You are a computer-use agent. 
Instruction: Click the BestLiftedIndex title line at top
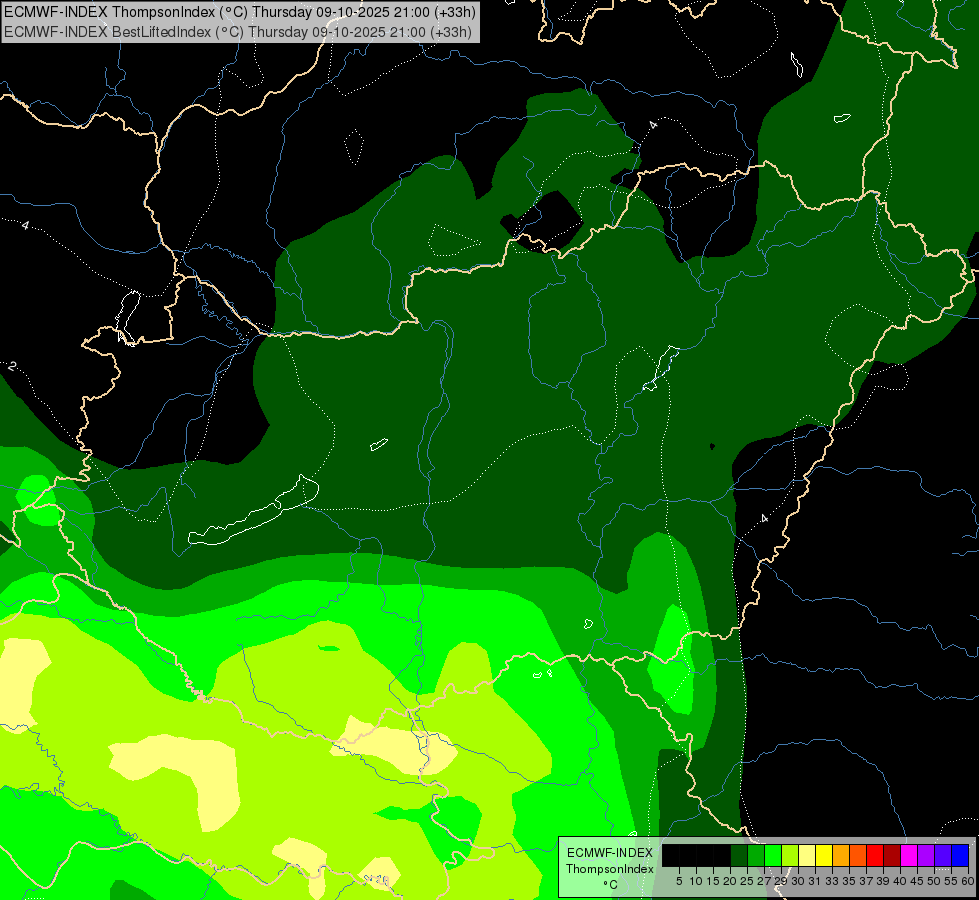[238, 32]
